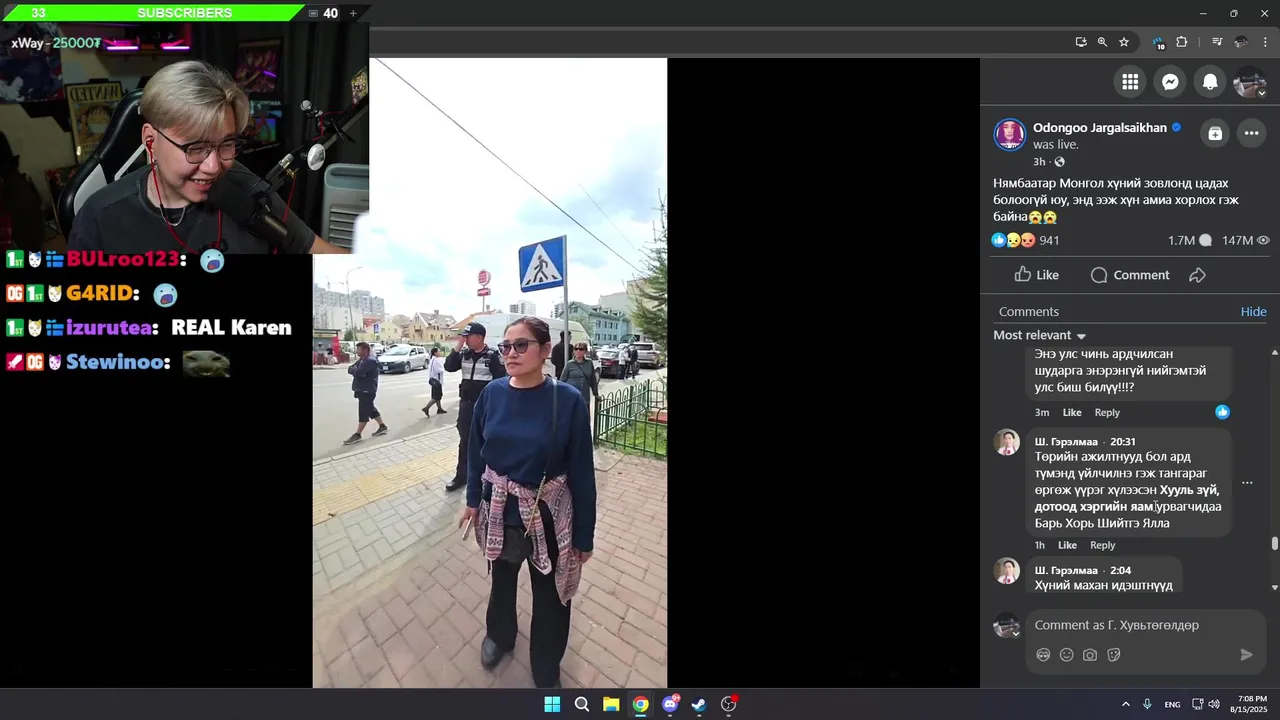Send the comment with the arrow icon
Image resolution: width=1280 pixels, height=720 pixels.
1247,655
